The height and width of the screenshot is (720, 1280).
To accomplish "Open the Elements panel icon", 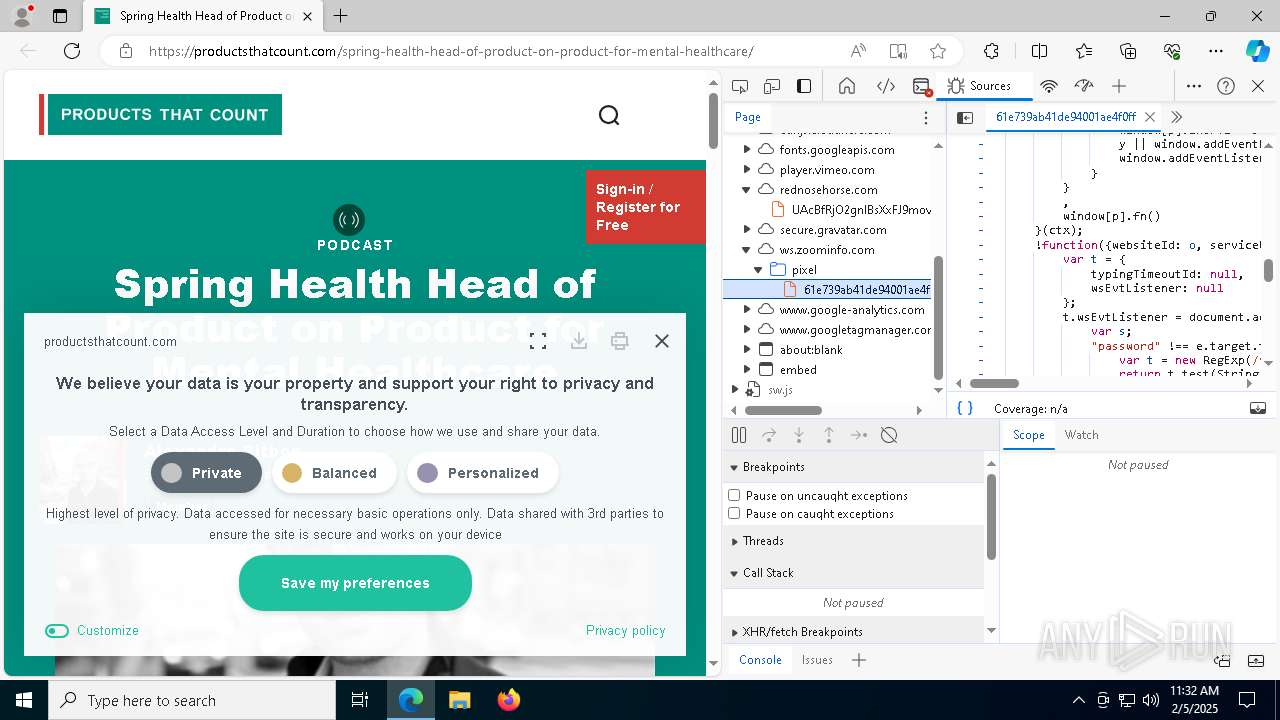I will (x=886, y=86).
